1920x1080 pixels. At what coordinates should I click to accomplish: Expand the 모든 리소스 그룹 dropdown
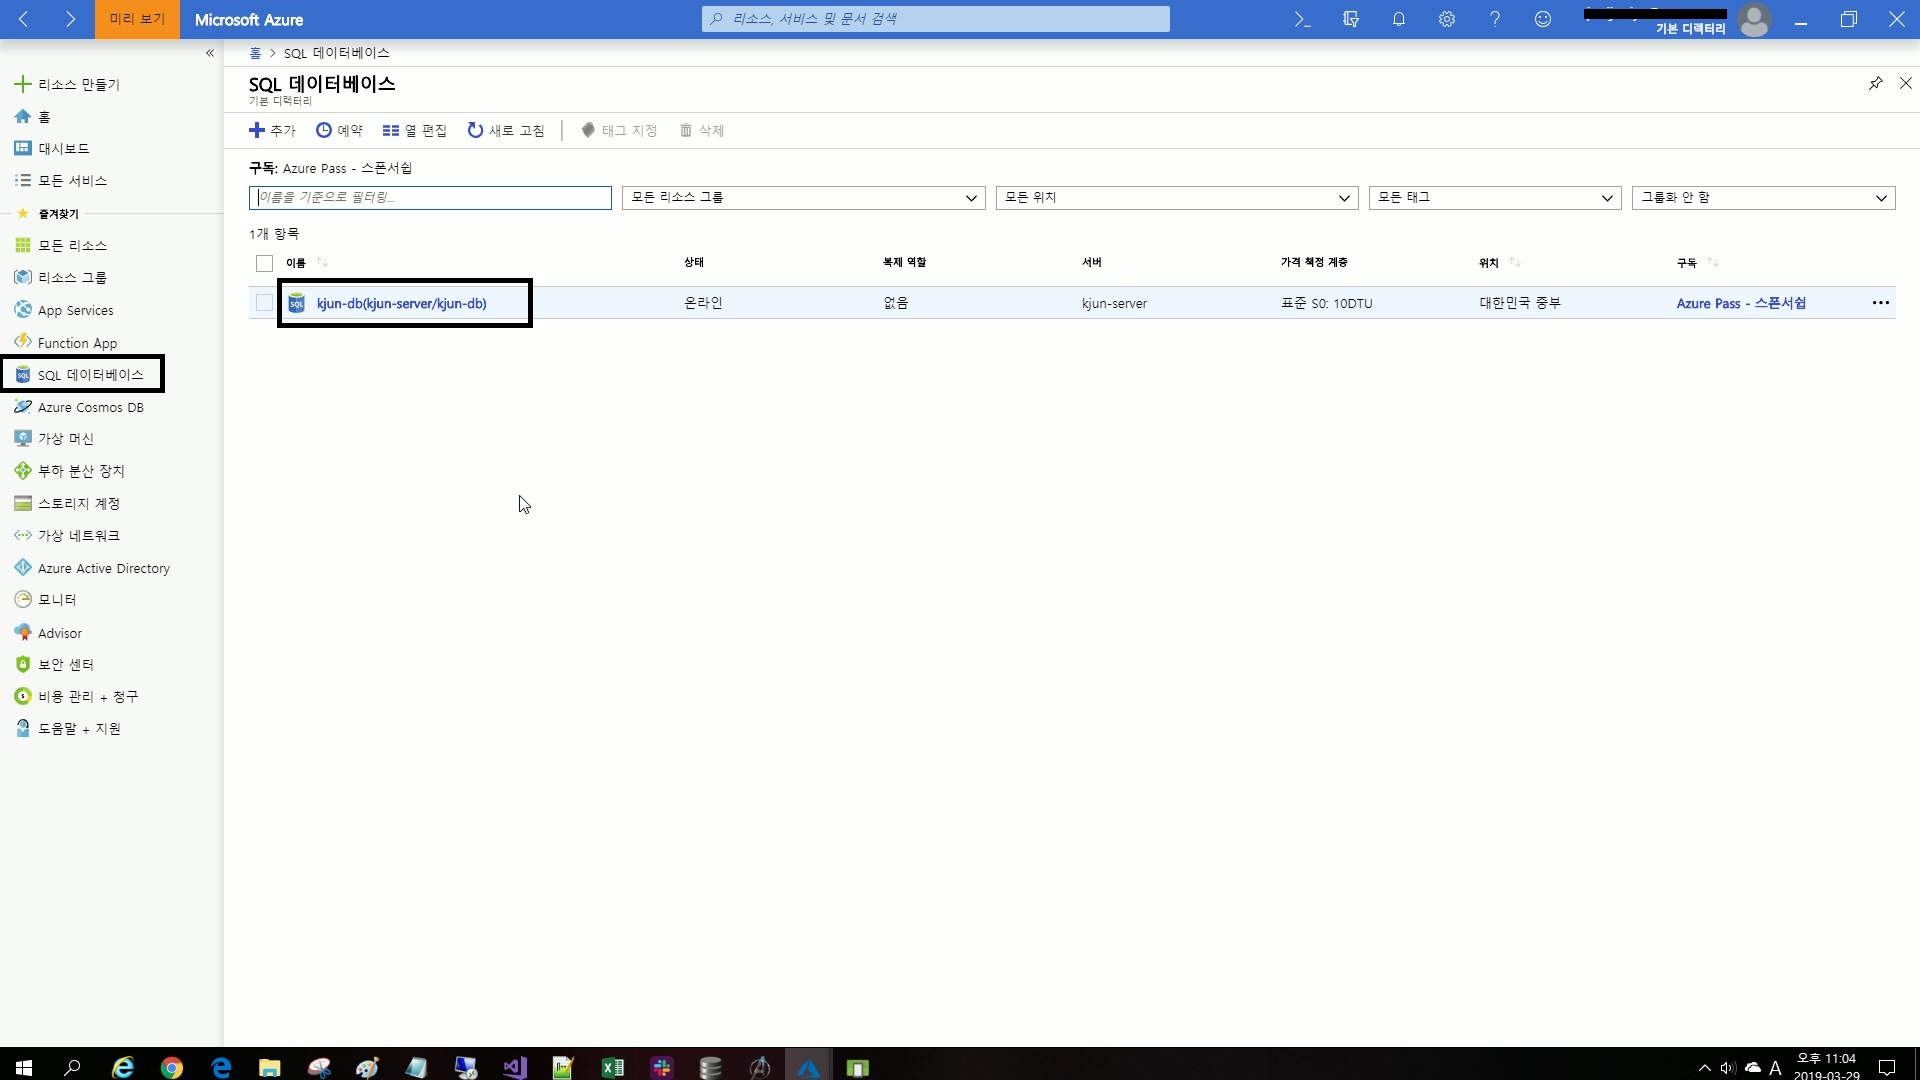(803, 198)
